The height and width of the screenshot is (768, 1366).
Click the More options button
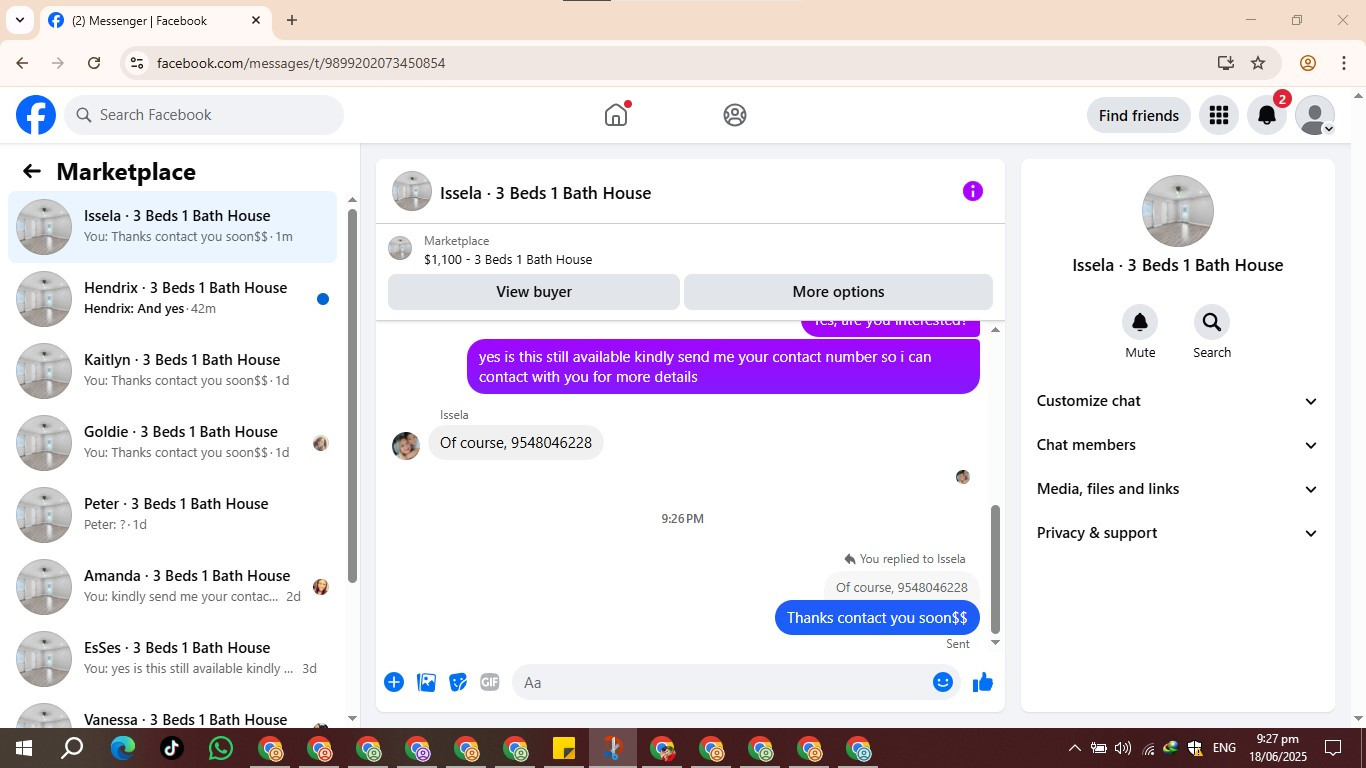tap(838, 292)
